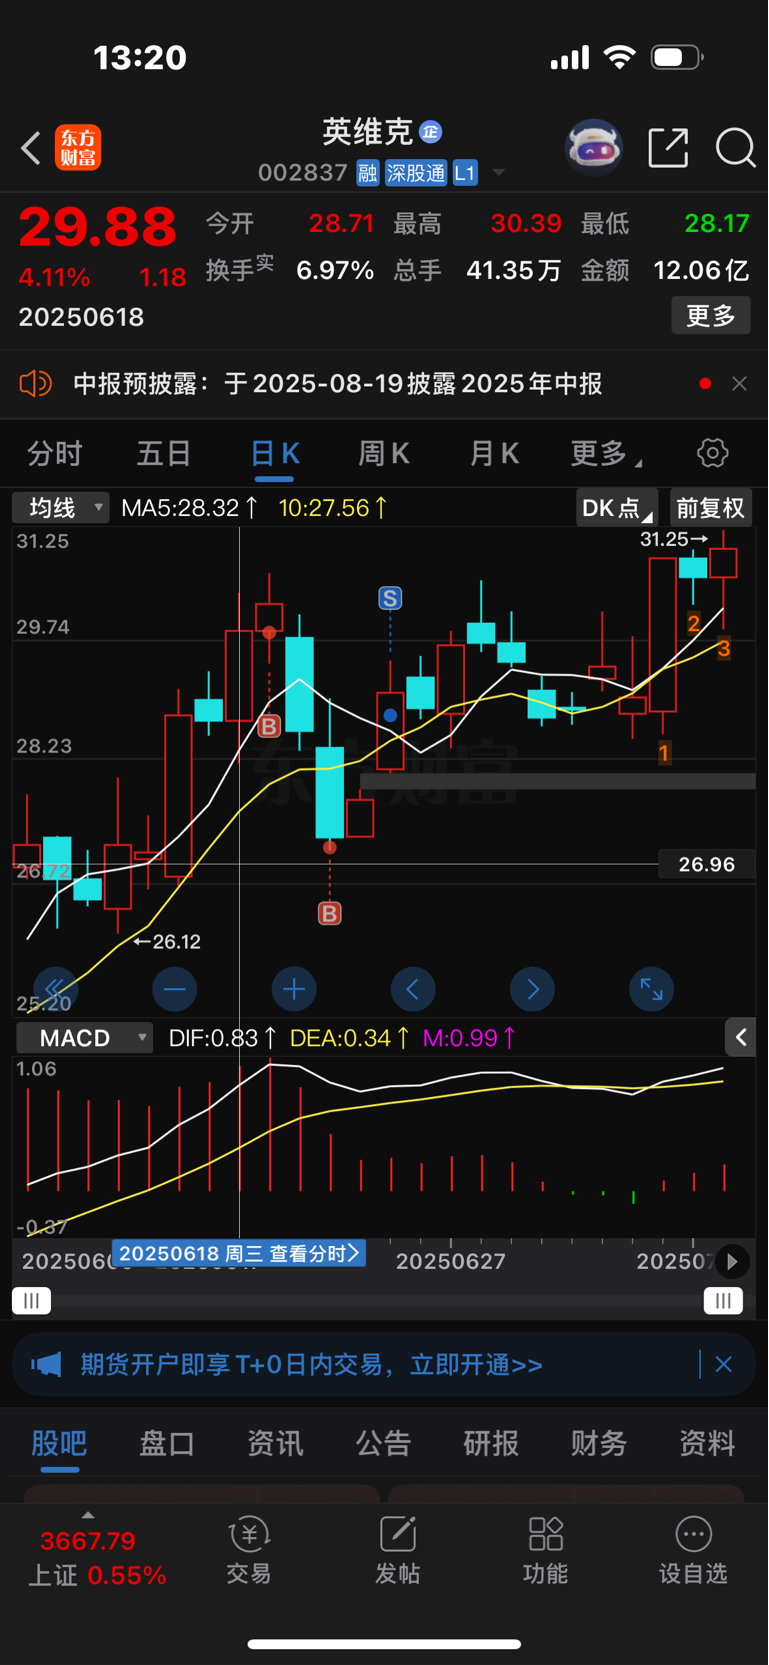Expand the 更多 chart period dropdown
769x1665 pixels.
coord(606,454)
